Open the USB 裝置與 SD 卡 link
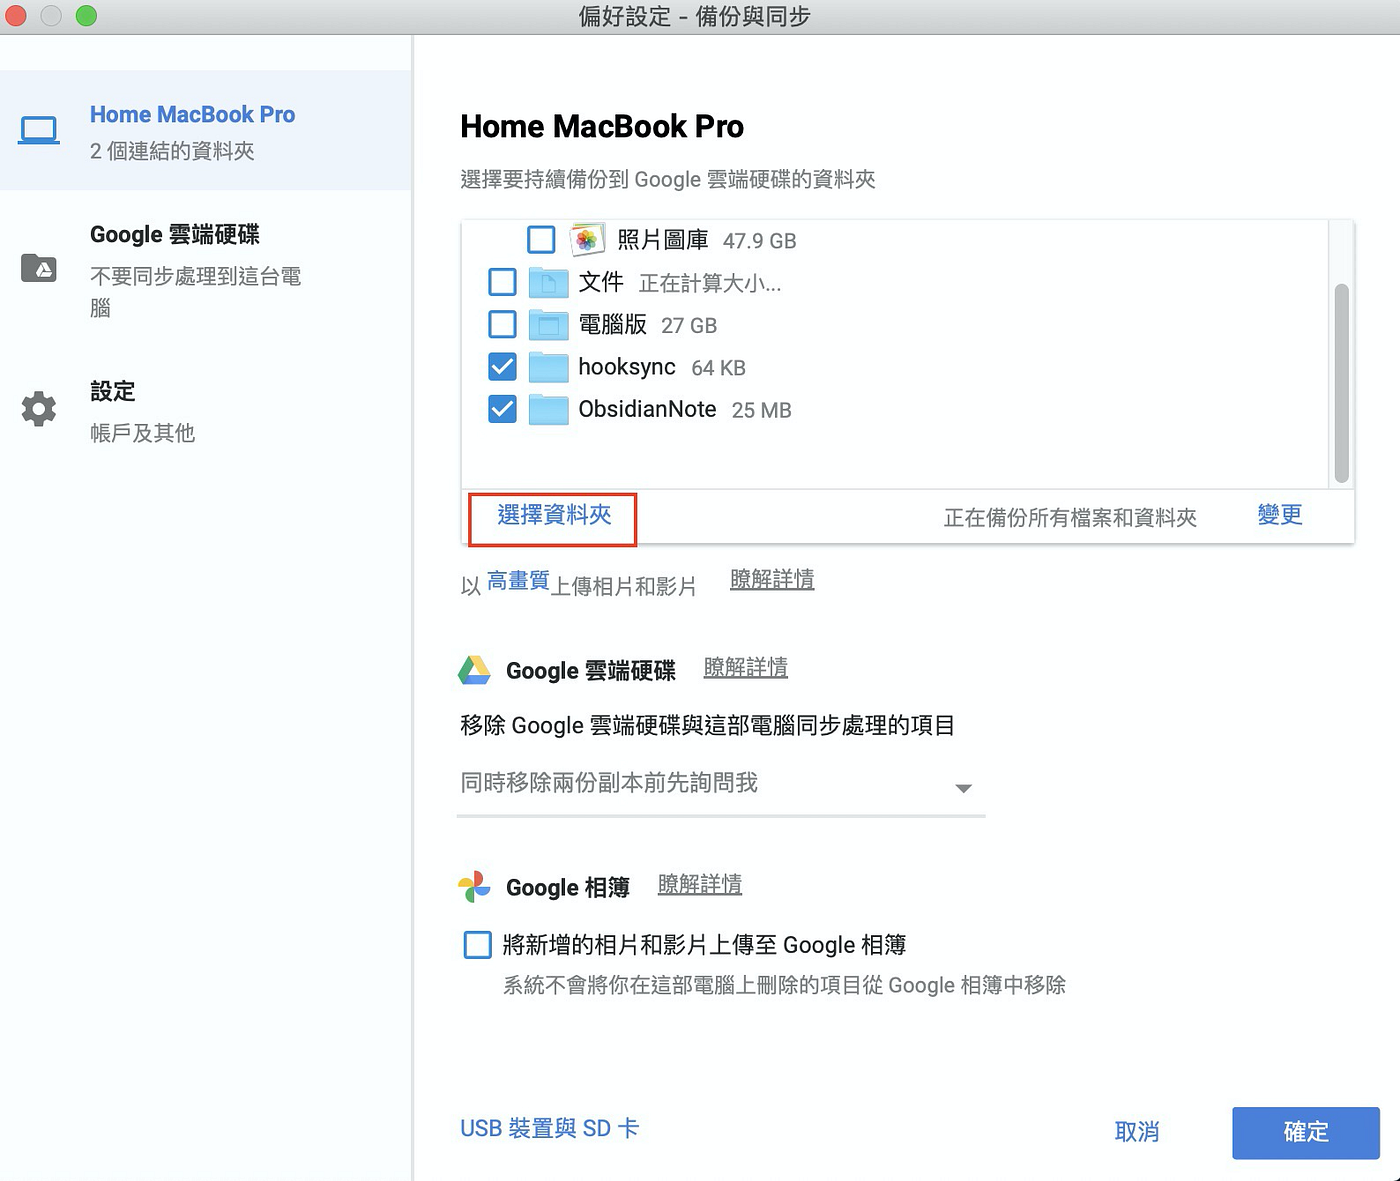This screenshot has width=1400, height=1181. 549,1128
